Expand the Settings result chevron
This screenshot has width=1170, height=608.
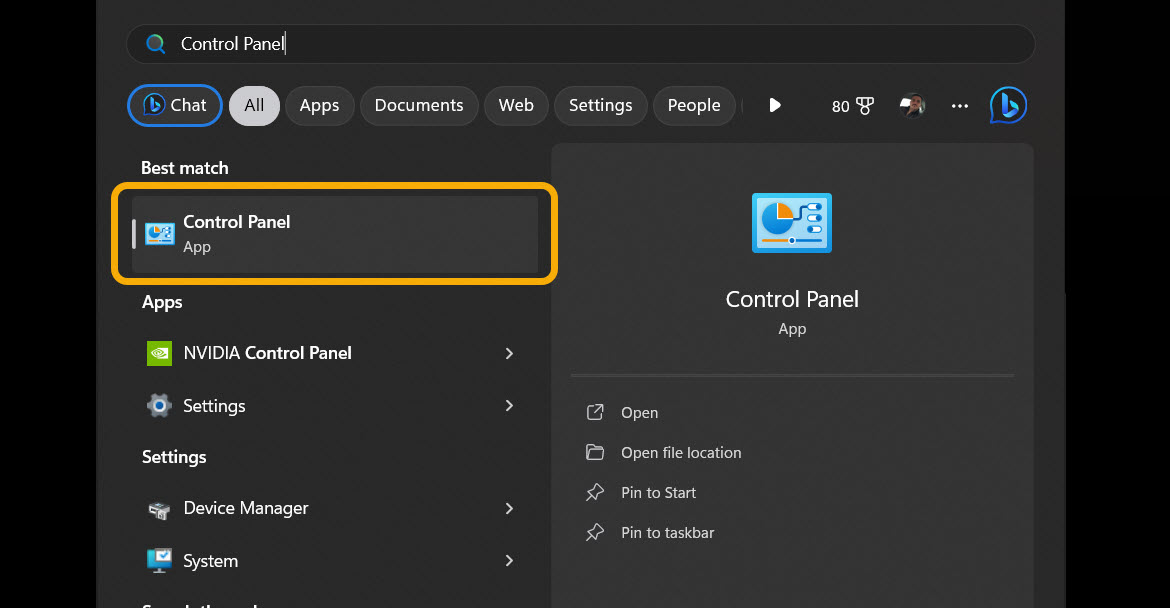tap(509, 406)
